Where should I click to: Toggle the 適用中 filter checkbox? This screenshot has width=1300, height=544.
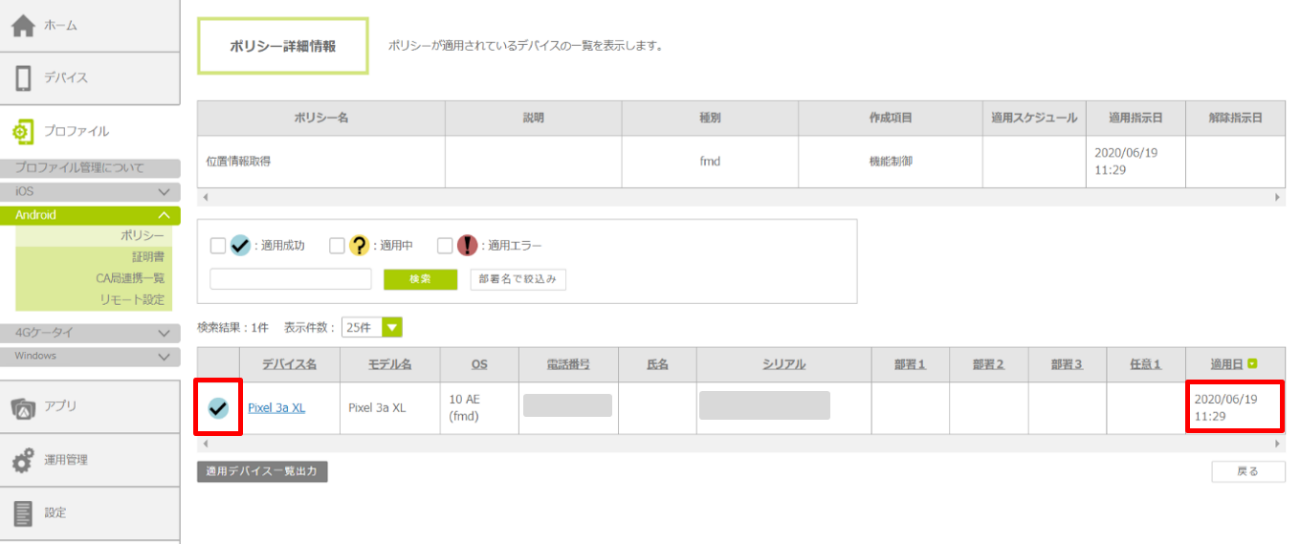coord(336,245)
